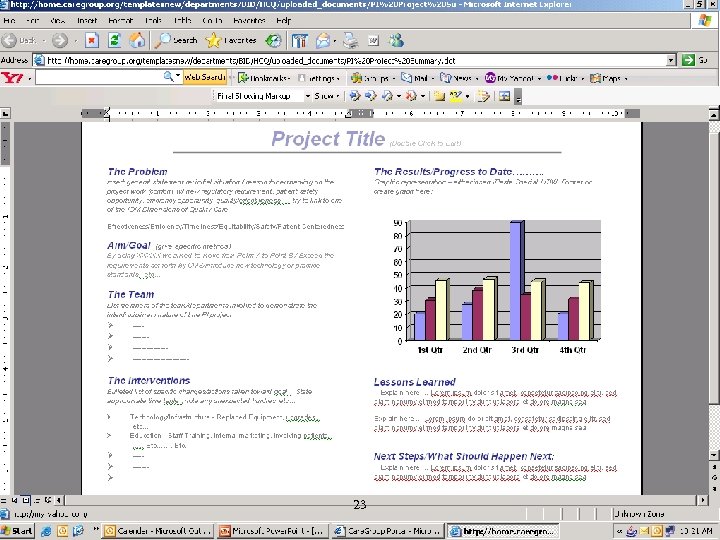Open the Search pane in toolbar
The image size is (720, 540).
tap(176, 40)
